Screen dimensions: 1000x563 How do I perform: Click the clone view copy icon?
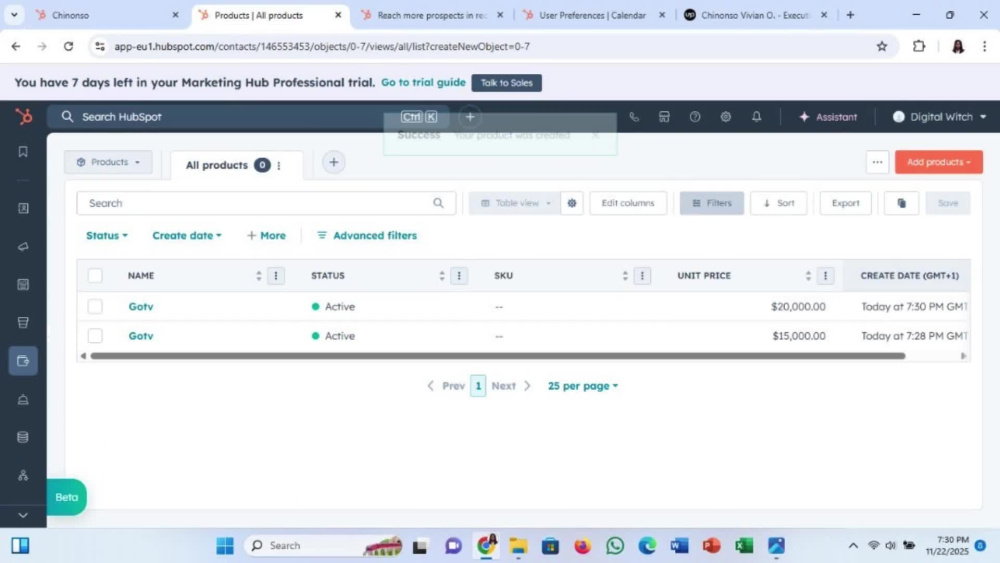(901, 203)
